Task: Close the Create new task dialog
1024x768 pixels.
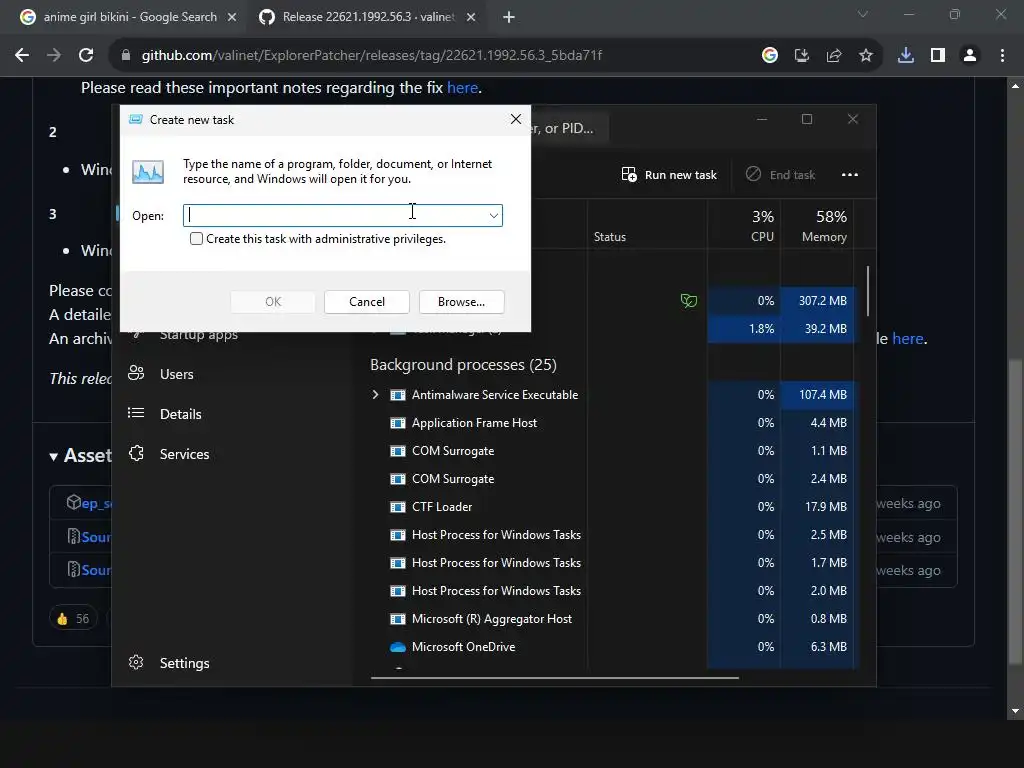Action: coord(516,119)
